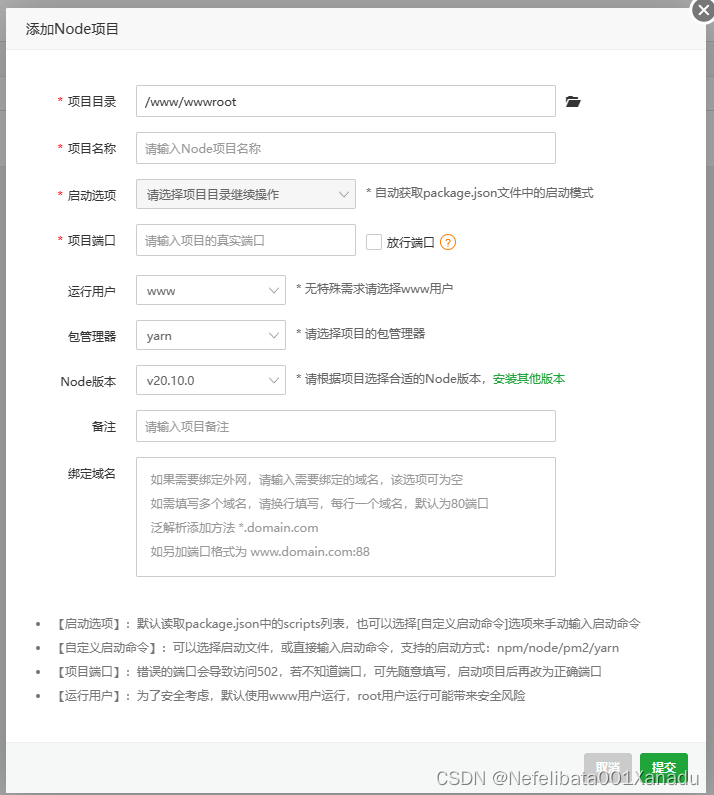Click hint text 无特殊需求请选择www用户
This screenshot has height=795, width=714.
pyautogui.click(x=378, y=289)
